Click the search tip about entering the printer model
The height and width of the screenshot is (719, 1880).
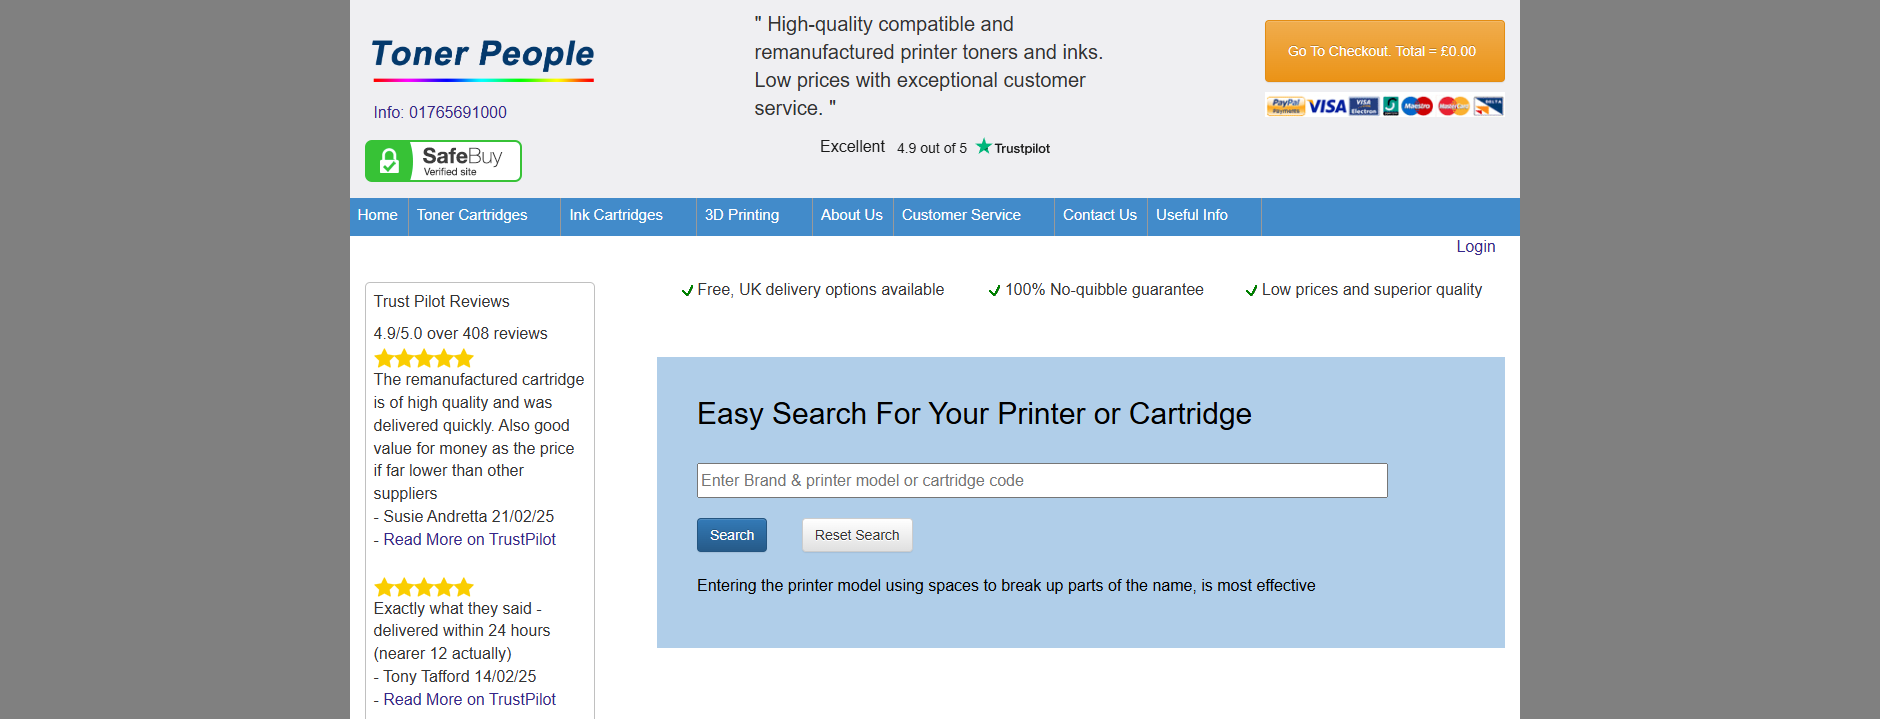[1006, 586]
